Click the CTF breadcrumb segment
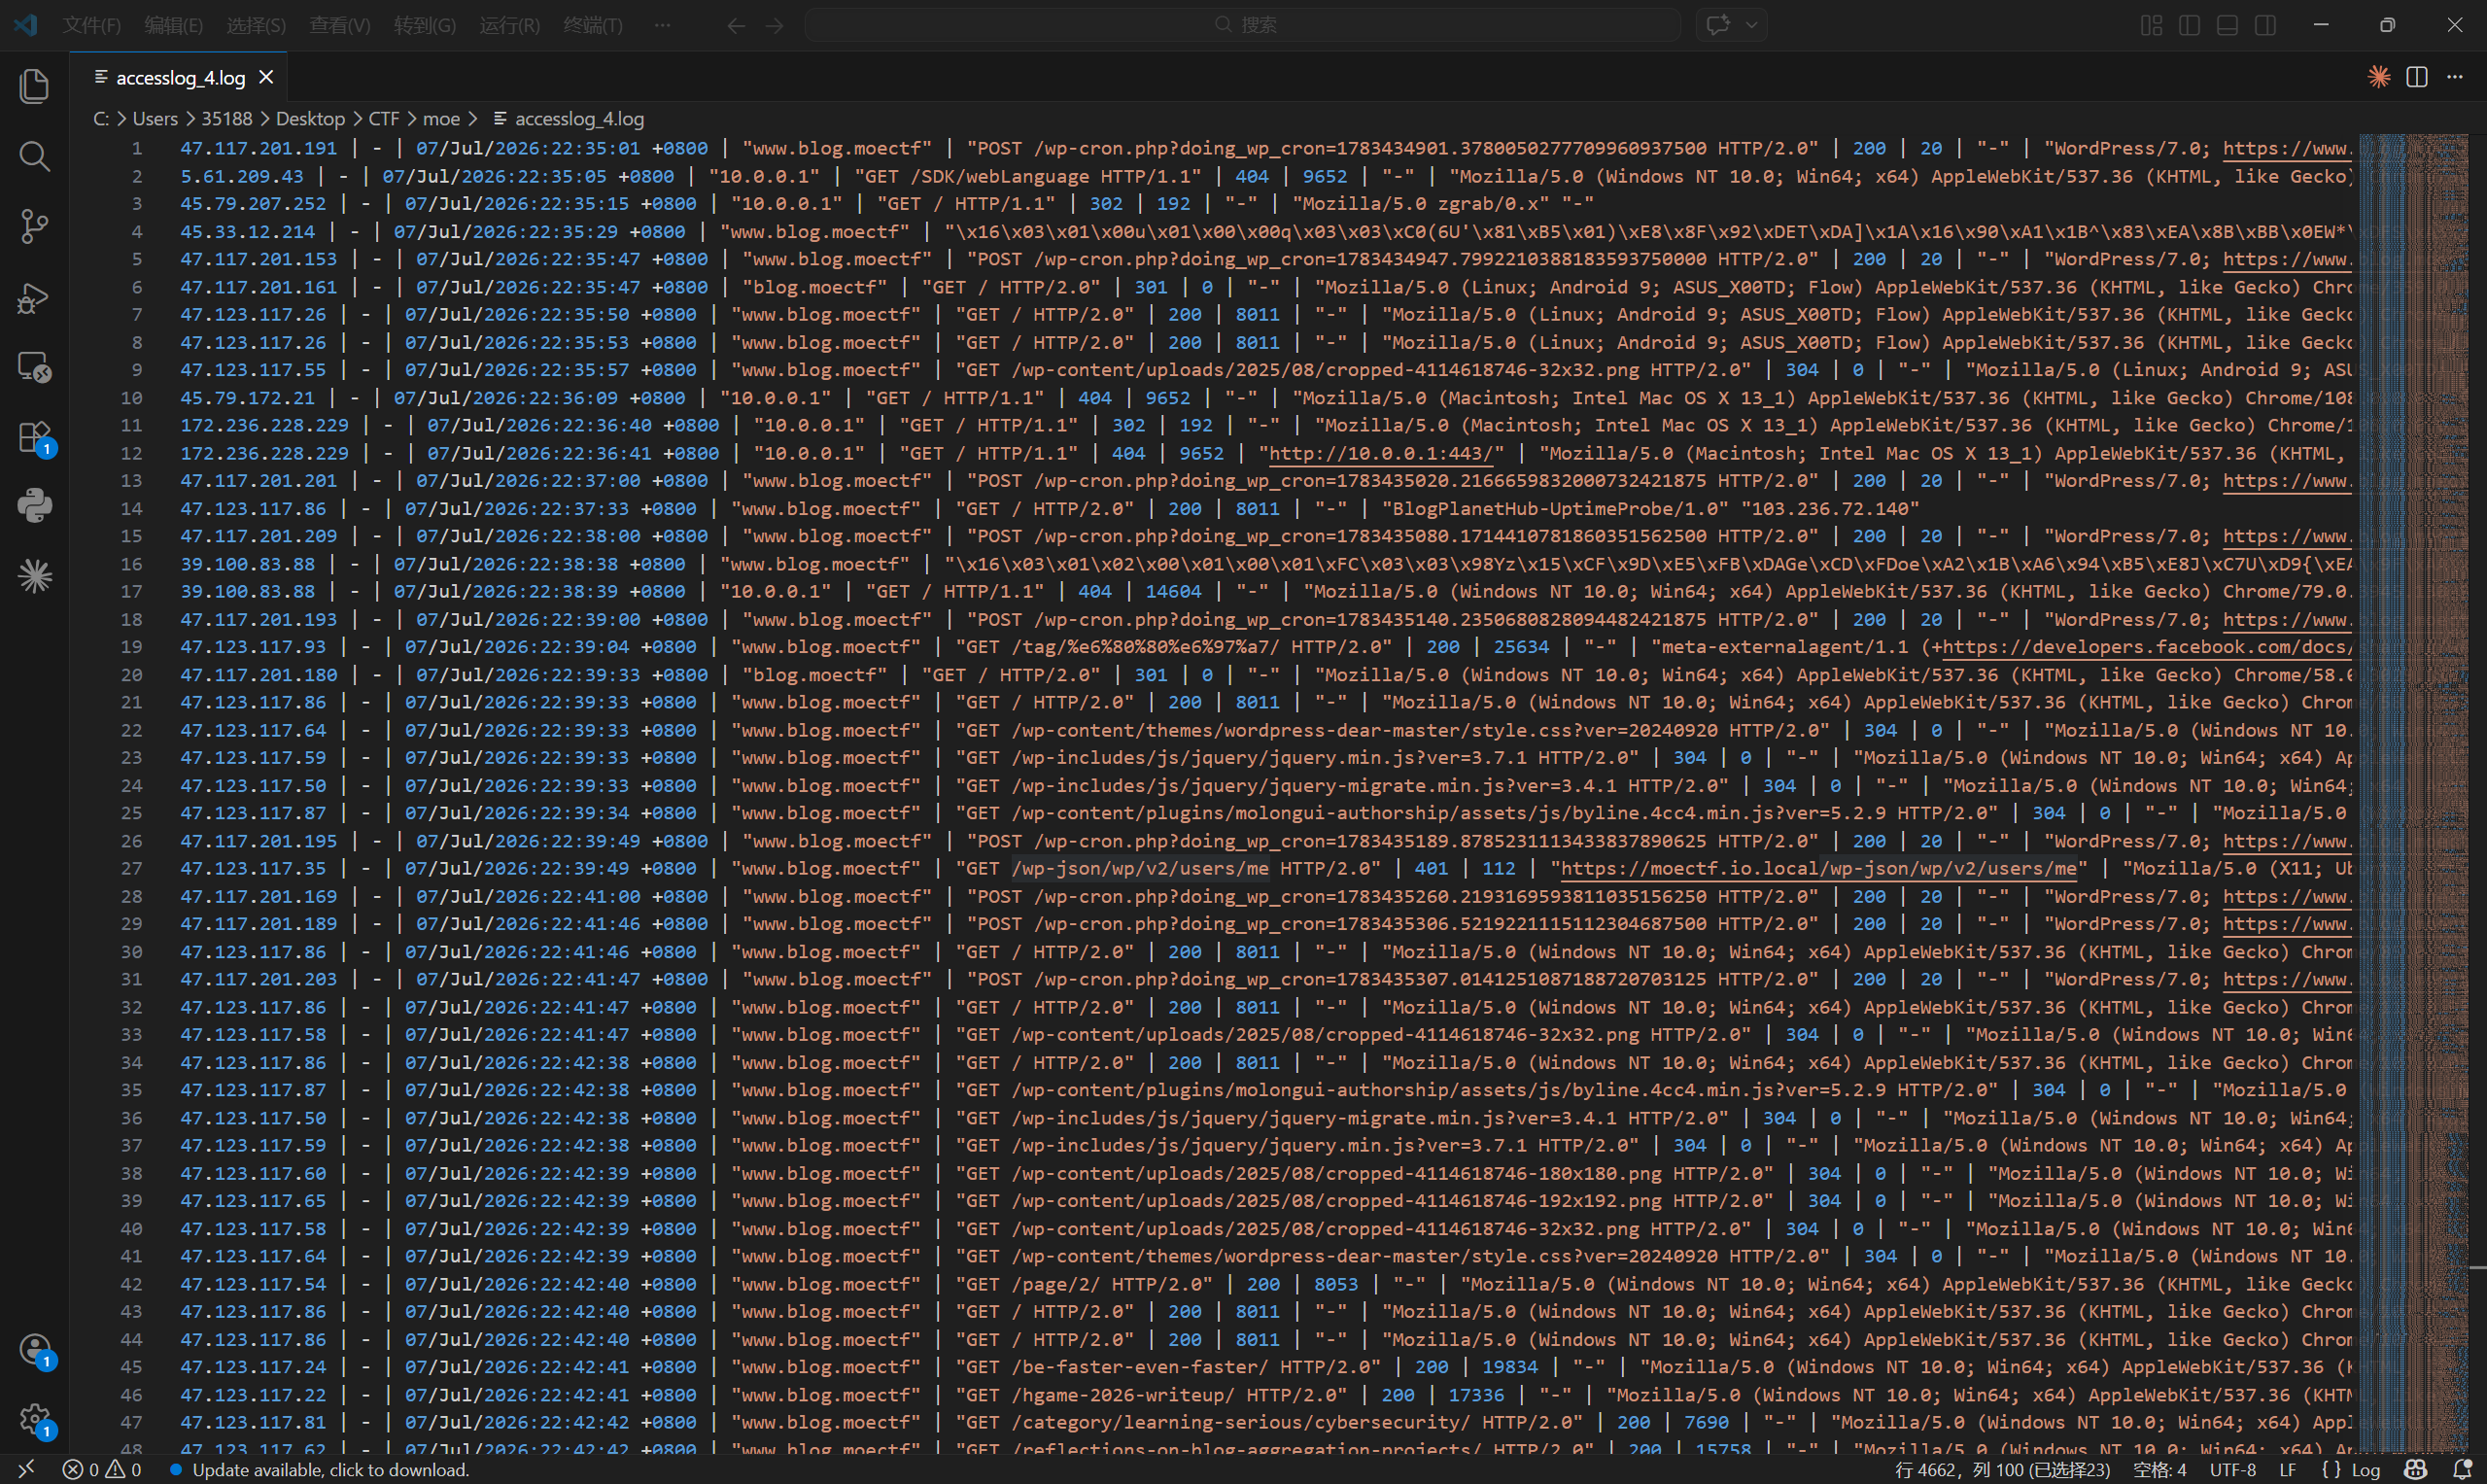The image size is (2487, 1484). [384, 119]
